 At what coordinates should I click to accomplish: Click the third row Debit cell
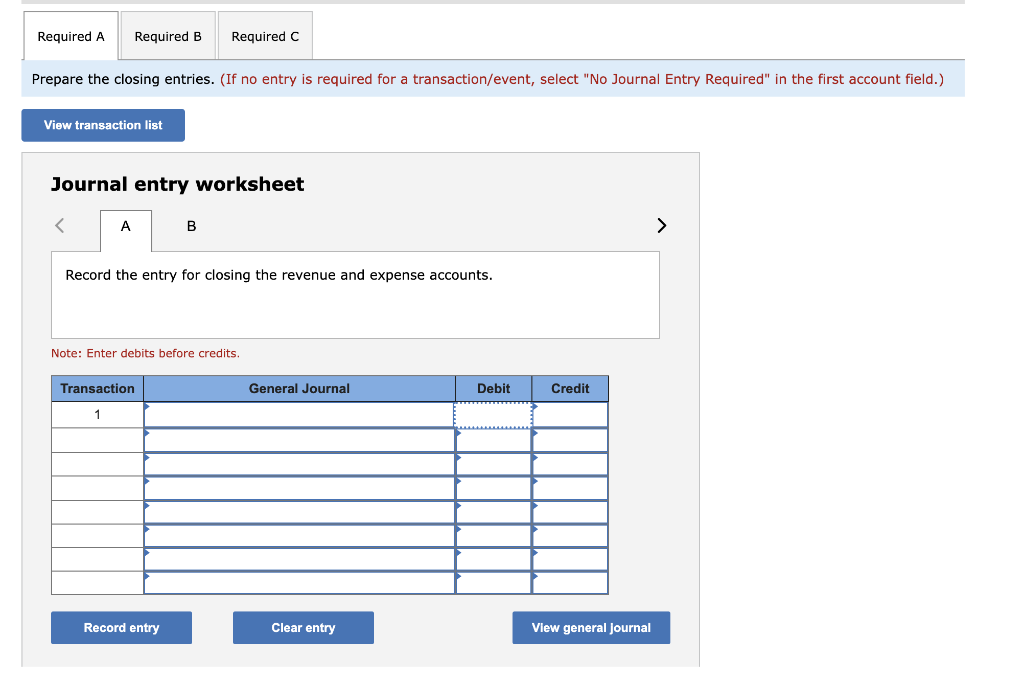point(493,464)
